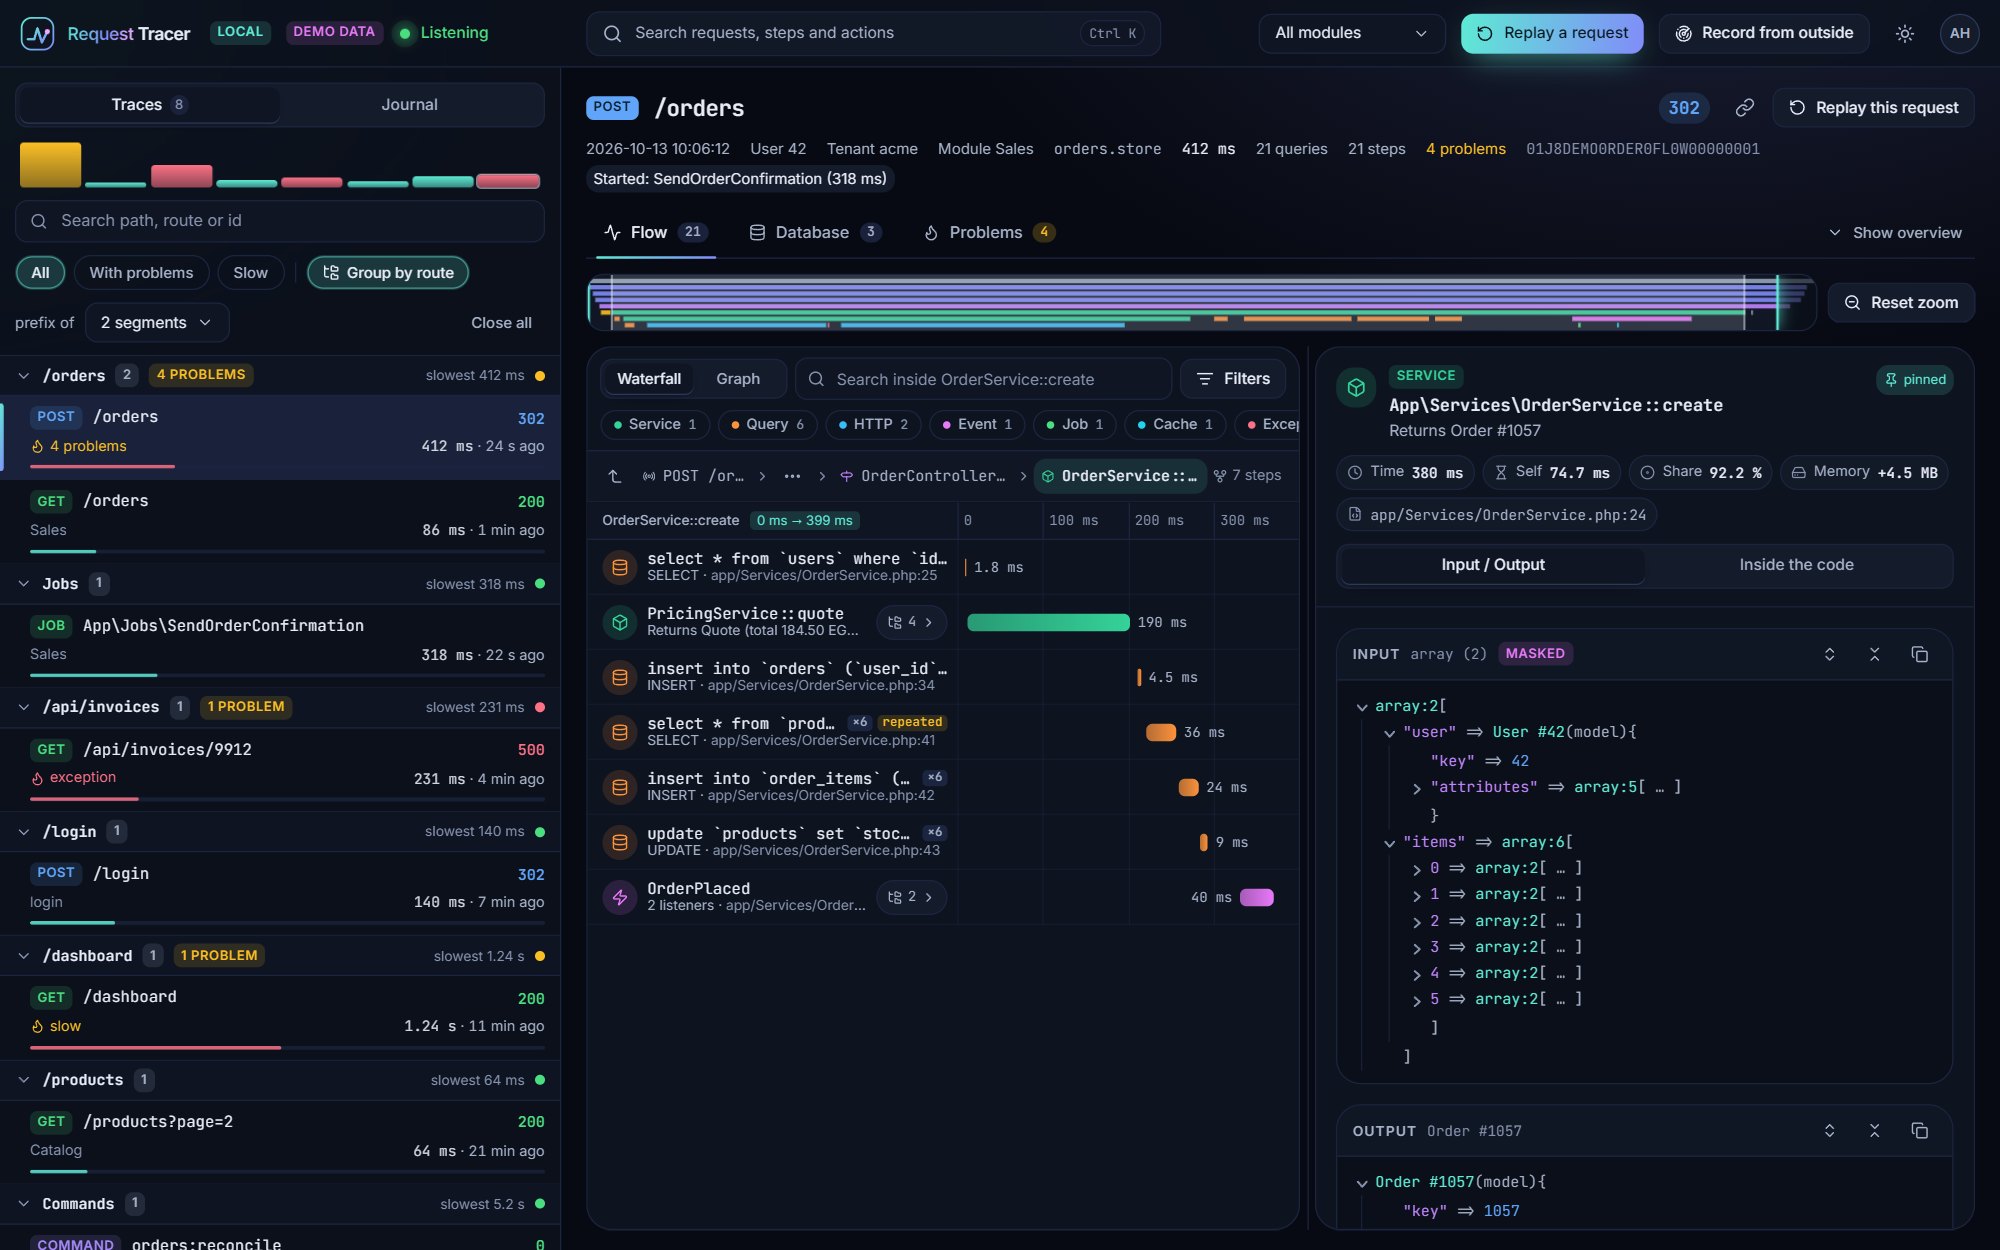Click Close all link
2000x1250 pixels.
coord(501,323)
